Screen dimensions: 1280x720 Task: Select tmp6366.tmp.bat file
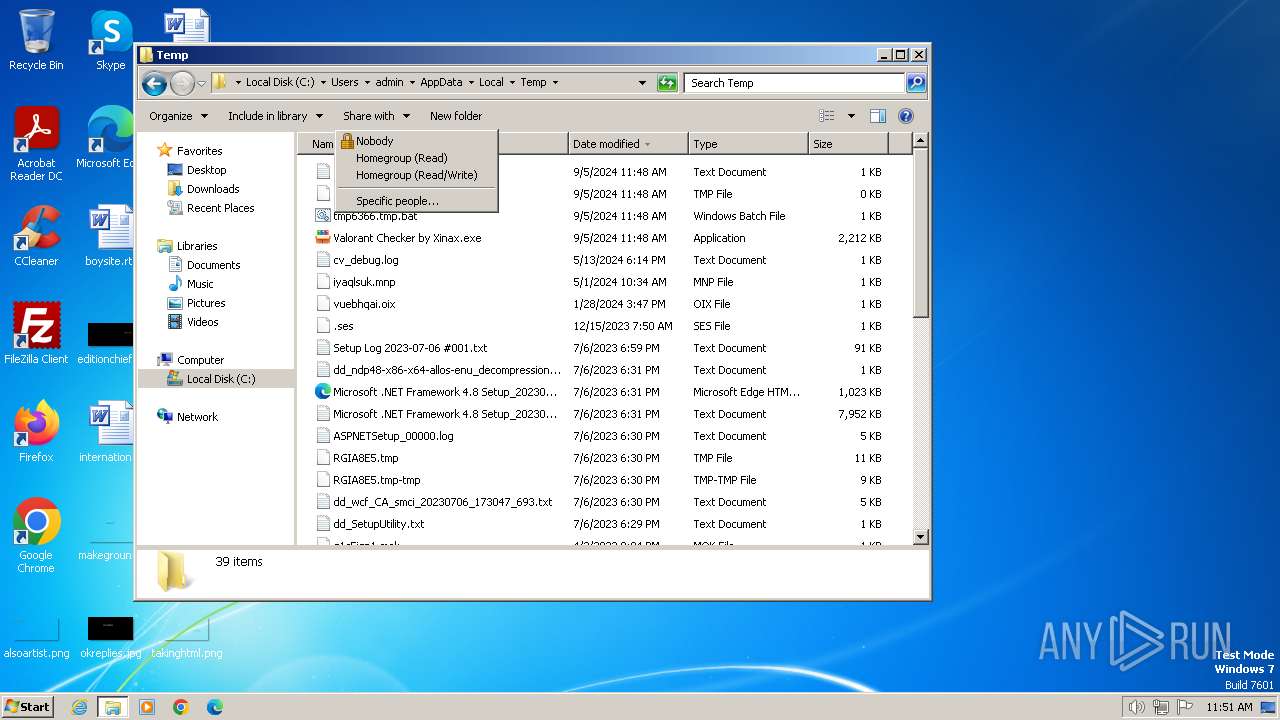click(375, 216)
